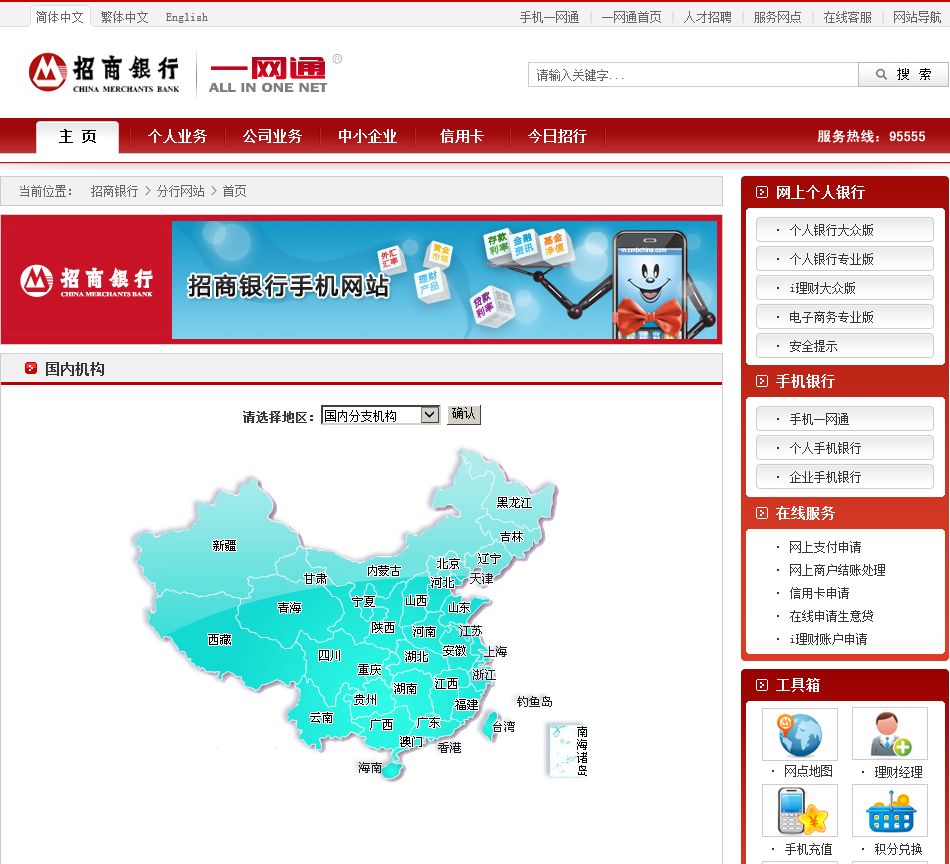This screenshot has width=950, height=864.
Task: Open 服务网点 top link
Action: (777, 18)
